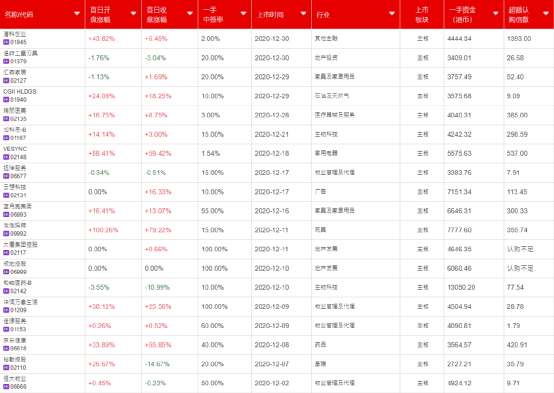
Task: Open the 行业 column filter dropdown
Action: [391, 14]
